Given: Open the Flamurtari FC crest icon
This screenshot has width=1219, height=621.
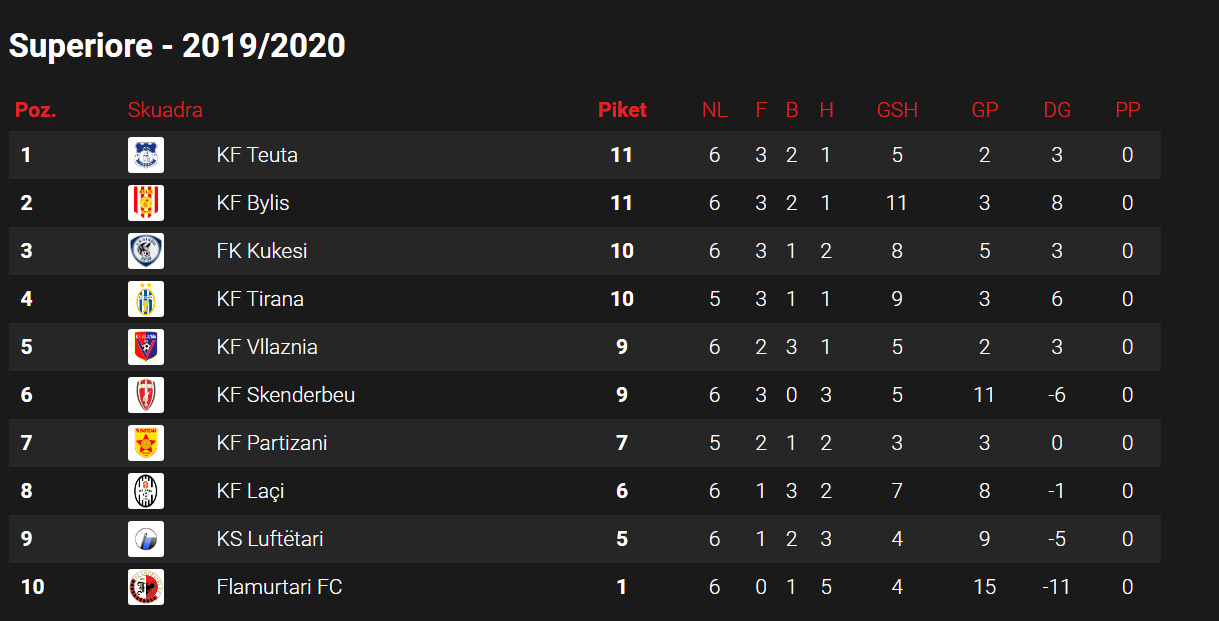Looking at the screenshot, I should [146, 587].
